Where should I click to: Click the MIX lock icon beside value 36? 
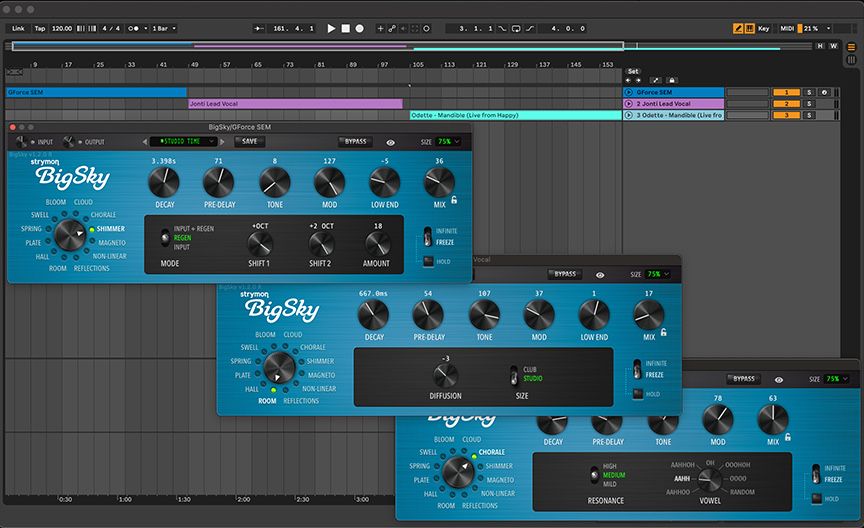tap(454, 200)
